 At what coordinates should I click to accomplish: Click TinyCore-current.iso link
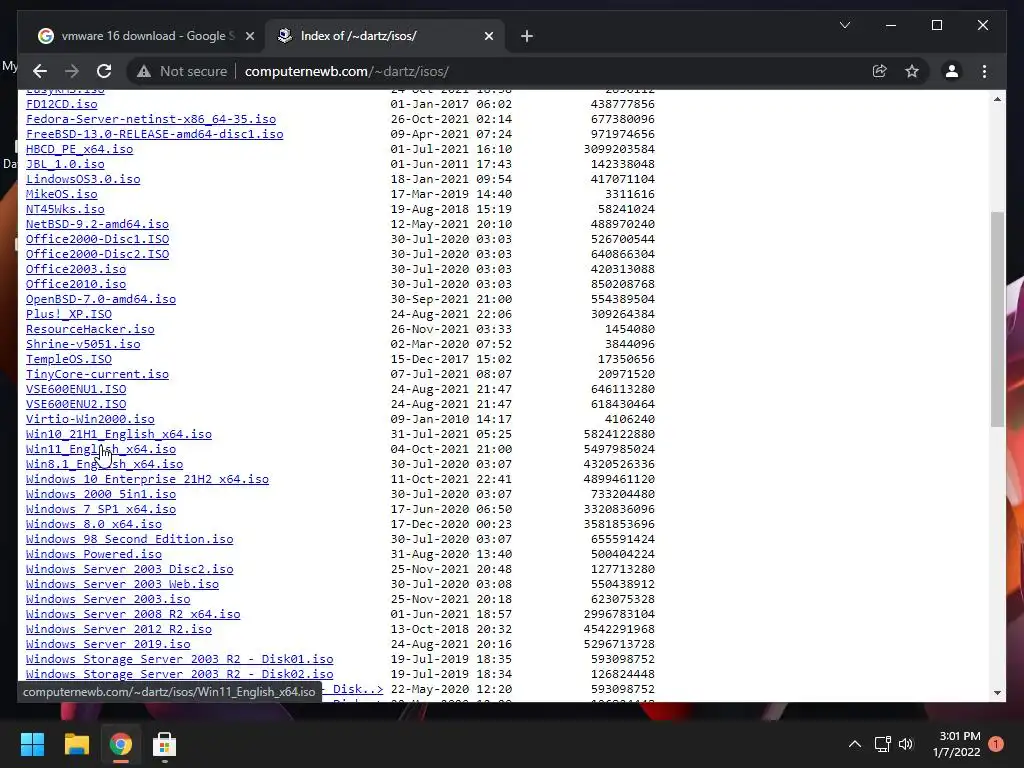click(97, 374)
